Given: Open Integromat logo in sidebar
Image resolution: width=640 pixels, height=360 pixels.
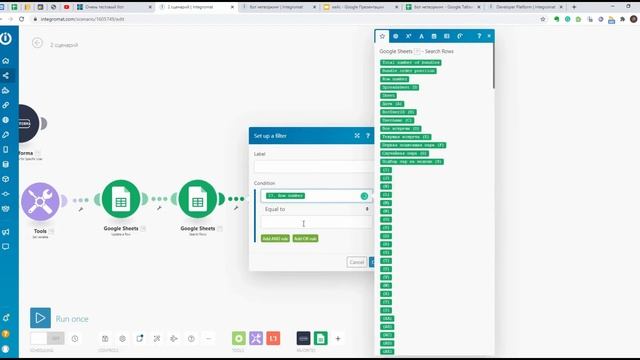Looking at the screenshot, I should pyautogui.click(x=6, y=39).
